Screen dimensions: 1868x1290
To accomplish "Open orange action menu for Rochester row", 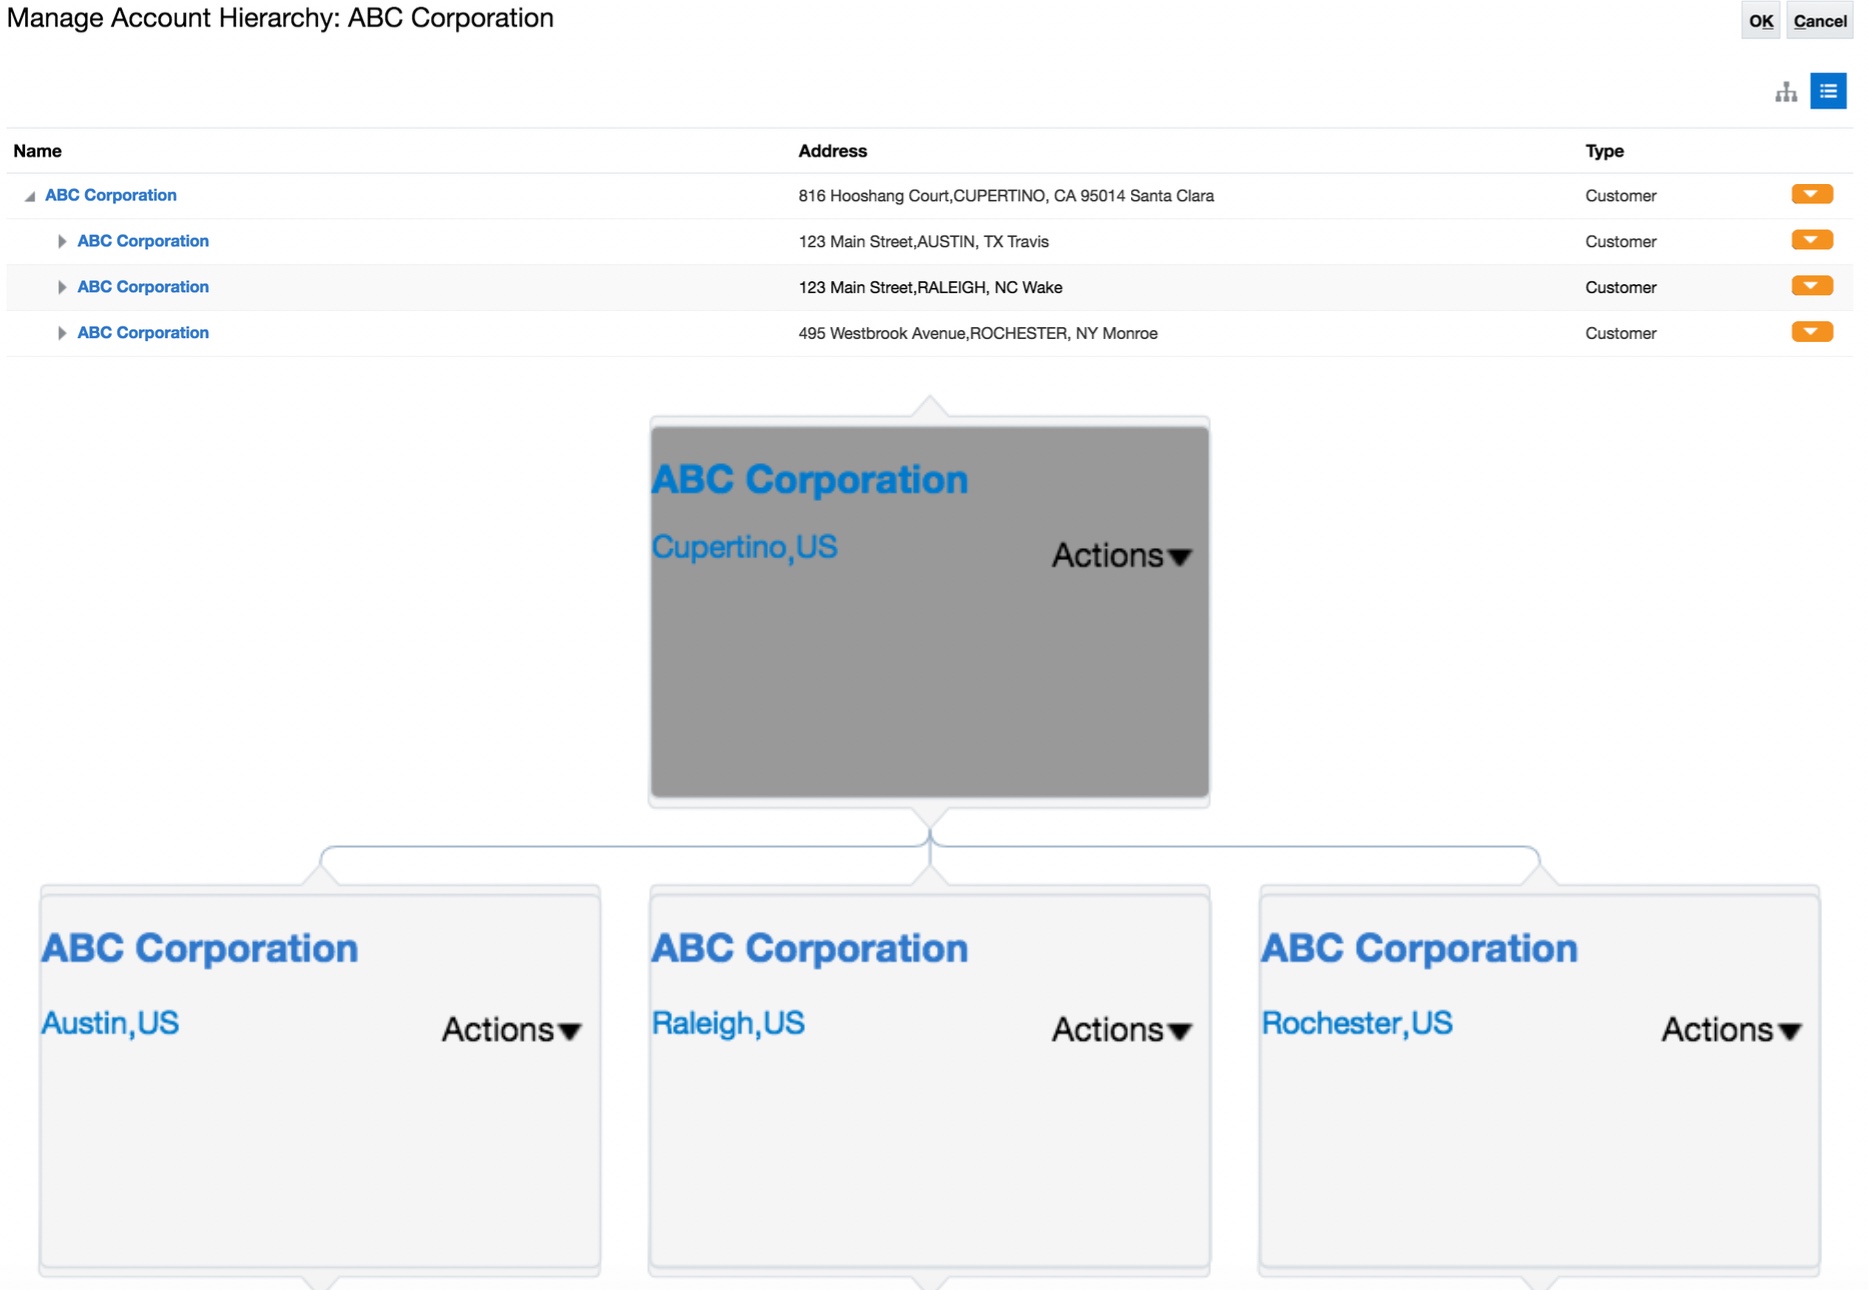I will (x=1811, y=333).
